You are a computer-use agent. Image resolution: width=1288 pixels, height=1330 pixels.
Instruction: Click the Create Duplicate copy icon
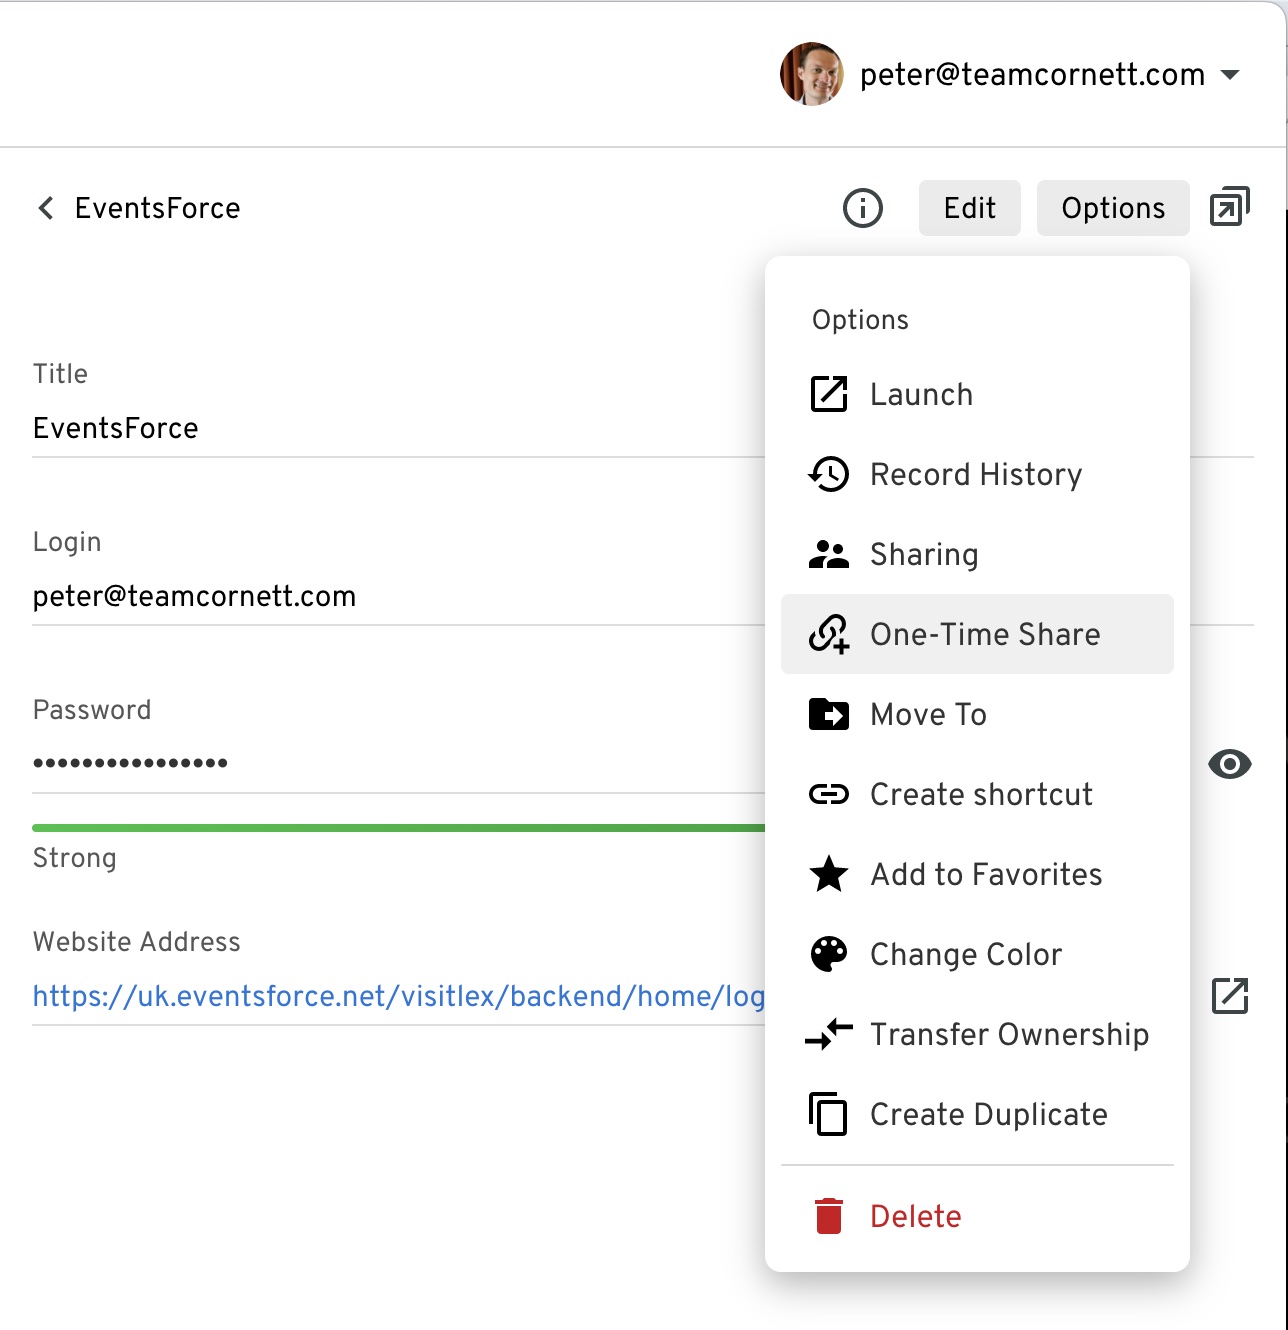[x=828, y=1114]
